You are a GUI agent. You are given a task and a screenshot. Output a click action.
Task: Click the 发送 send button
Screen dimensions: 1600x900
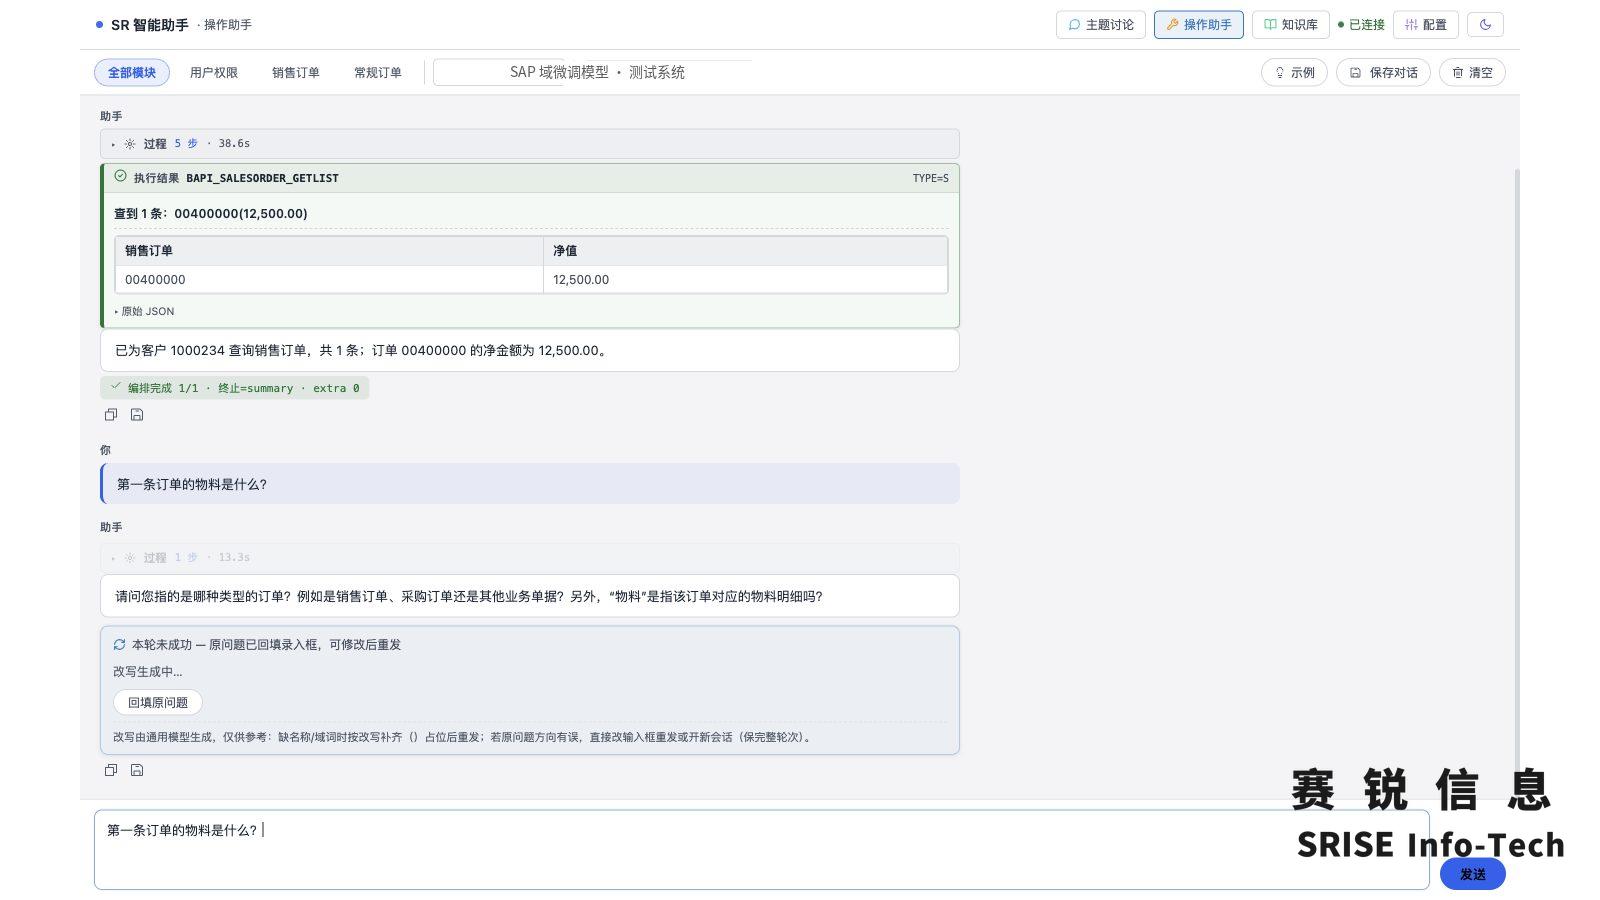pyautogui.click(x=1472, y=874)
